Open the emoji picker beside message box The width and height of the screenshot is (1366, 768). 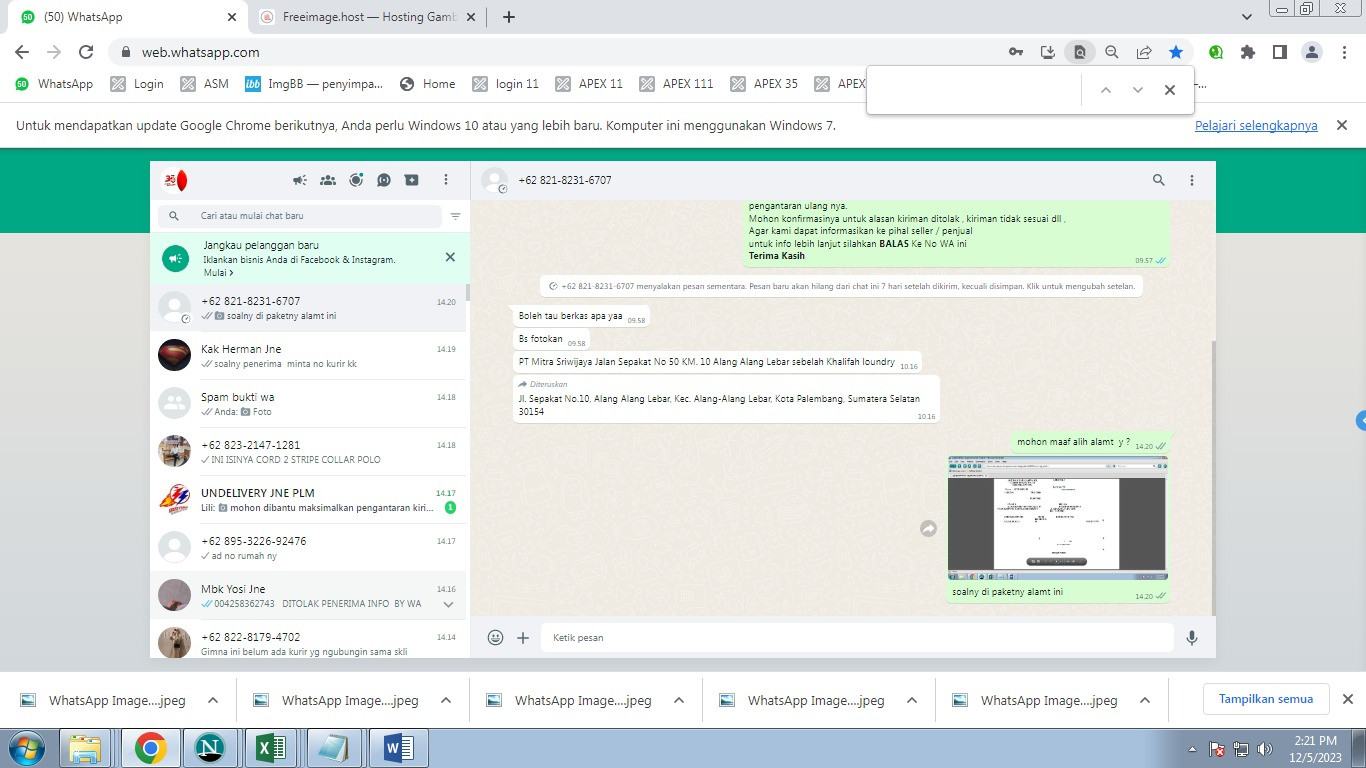[x=495, y=637]
